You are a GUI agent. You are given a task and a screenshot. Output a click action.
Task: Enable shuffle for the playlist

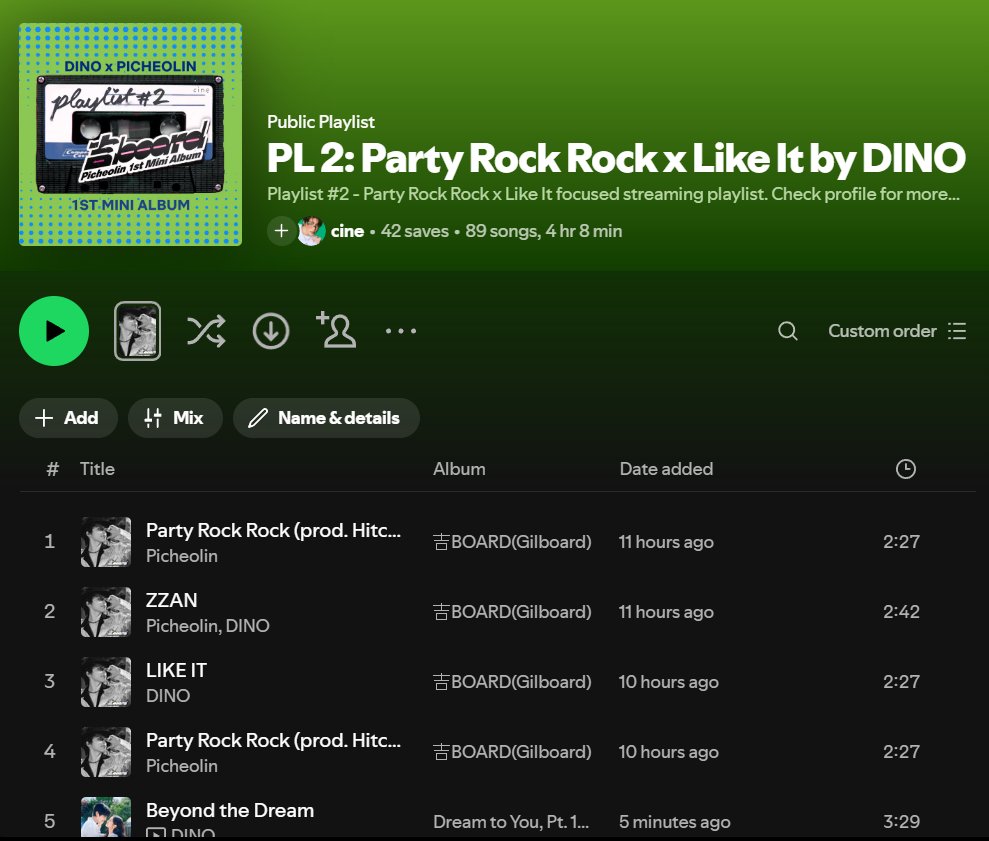(x=206, y=331)
